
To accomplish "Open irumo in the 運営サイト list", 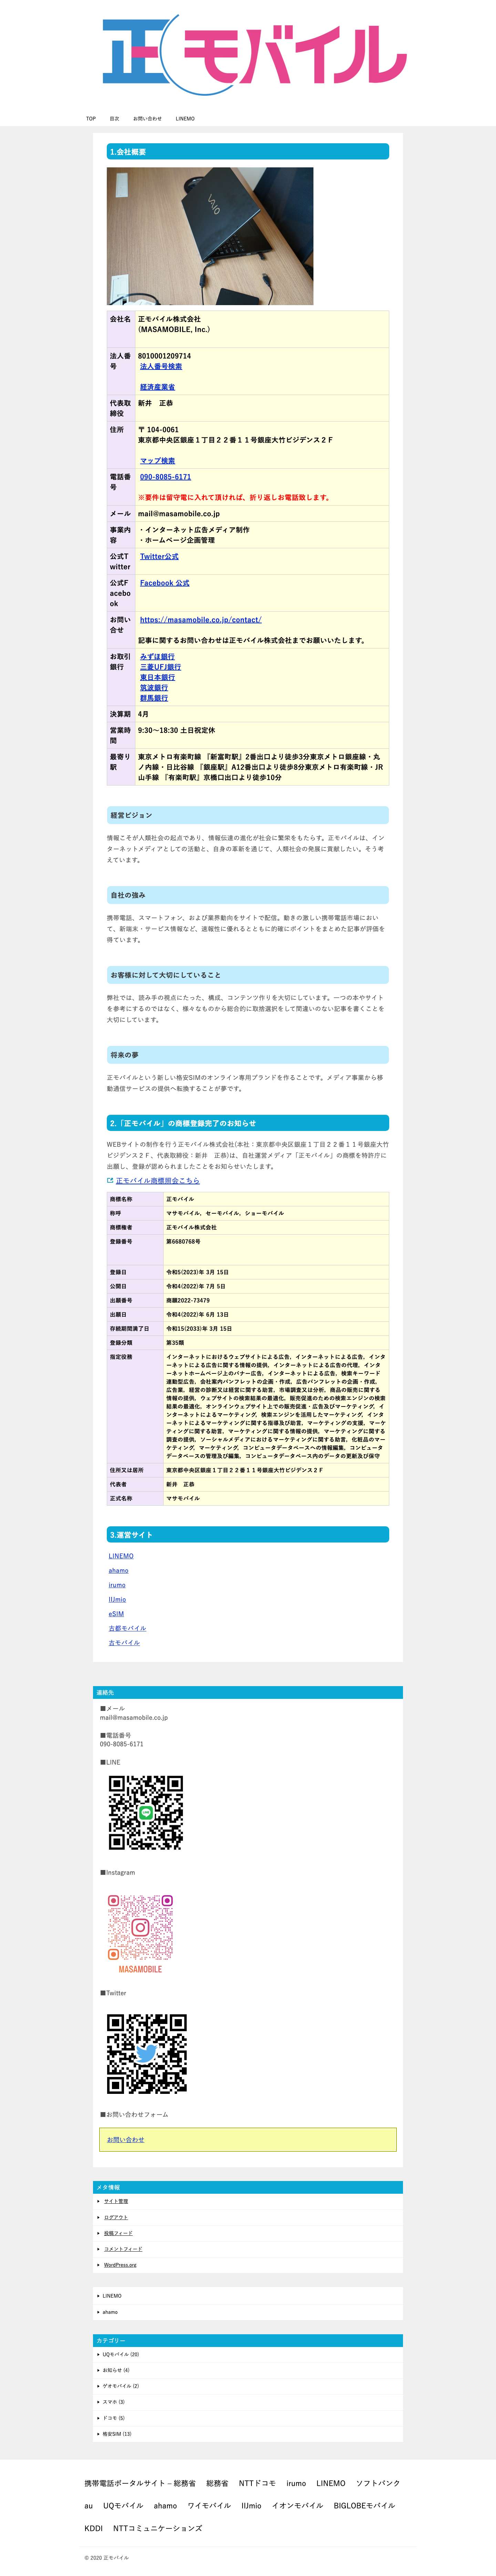I will [x=117, y=1585].
